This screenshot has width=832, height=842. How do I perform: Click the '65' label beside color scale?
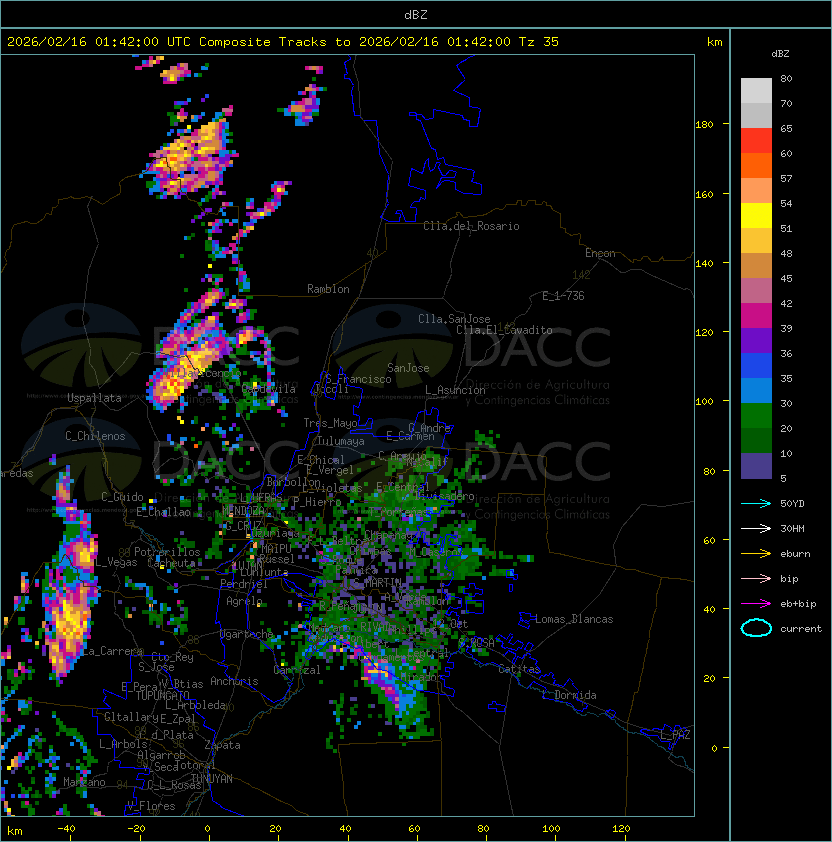coord(786,128)
